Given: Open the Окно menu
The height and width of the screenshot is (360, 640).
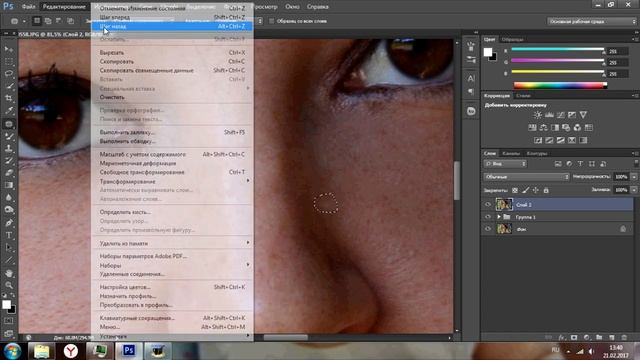Looking at the screenshot, I should click(x=292, y=7).
